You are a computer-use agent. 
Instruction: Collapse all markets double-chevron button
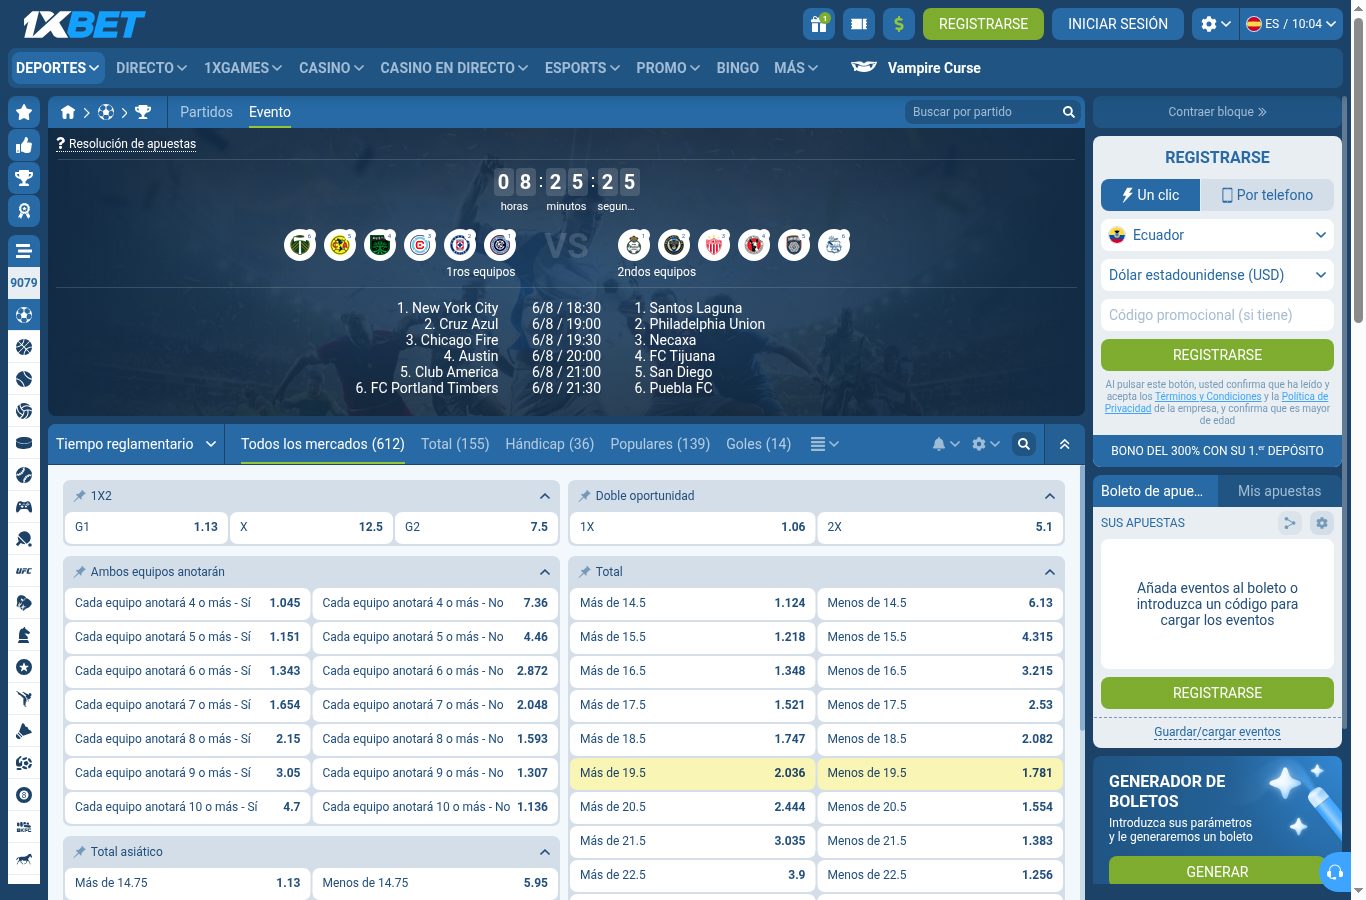(x=1064, y=444)
